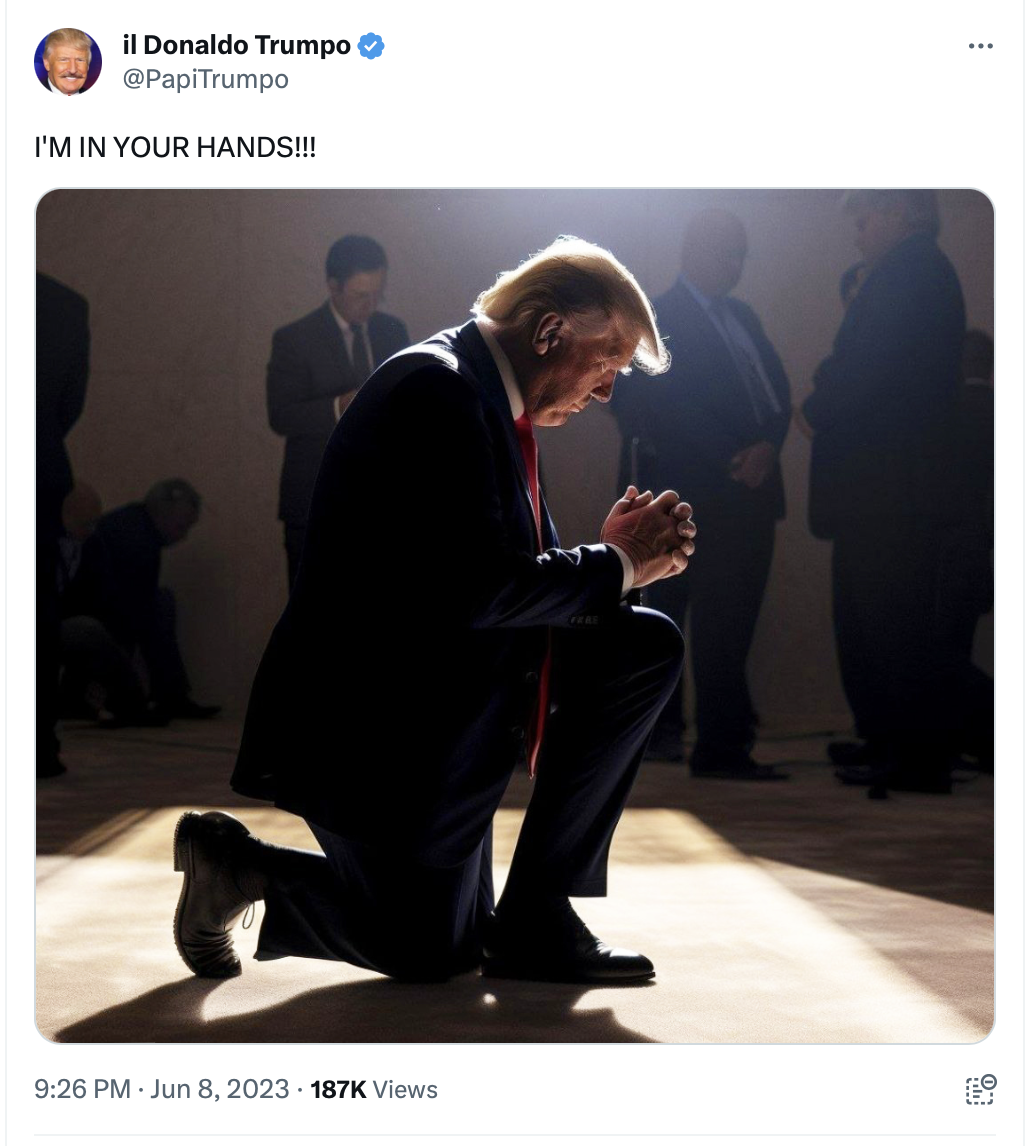Visit the @PapiTrumpo handle link
1026x1146 pixels.
(x=205, y=79)
